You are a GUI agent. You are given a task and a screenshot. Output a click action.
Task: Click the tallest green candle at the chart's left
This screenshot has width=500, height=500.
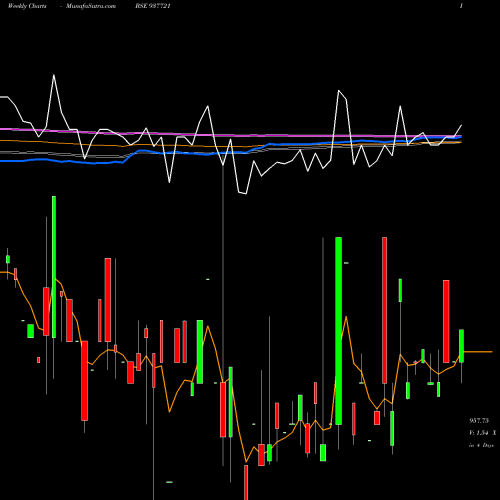click(x=54, y=267)
